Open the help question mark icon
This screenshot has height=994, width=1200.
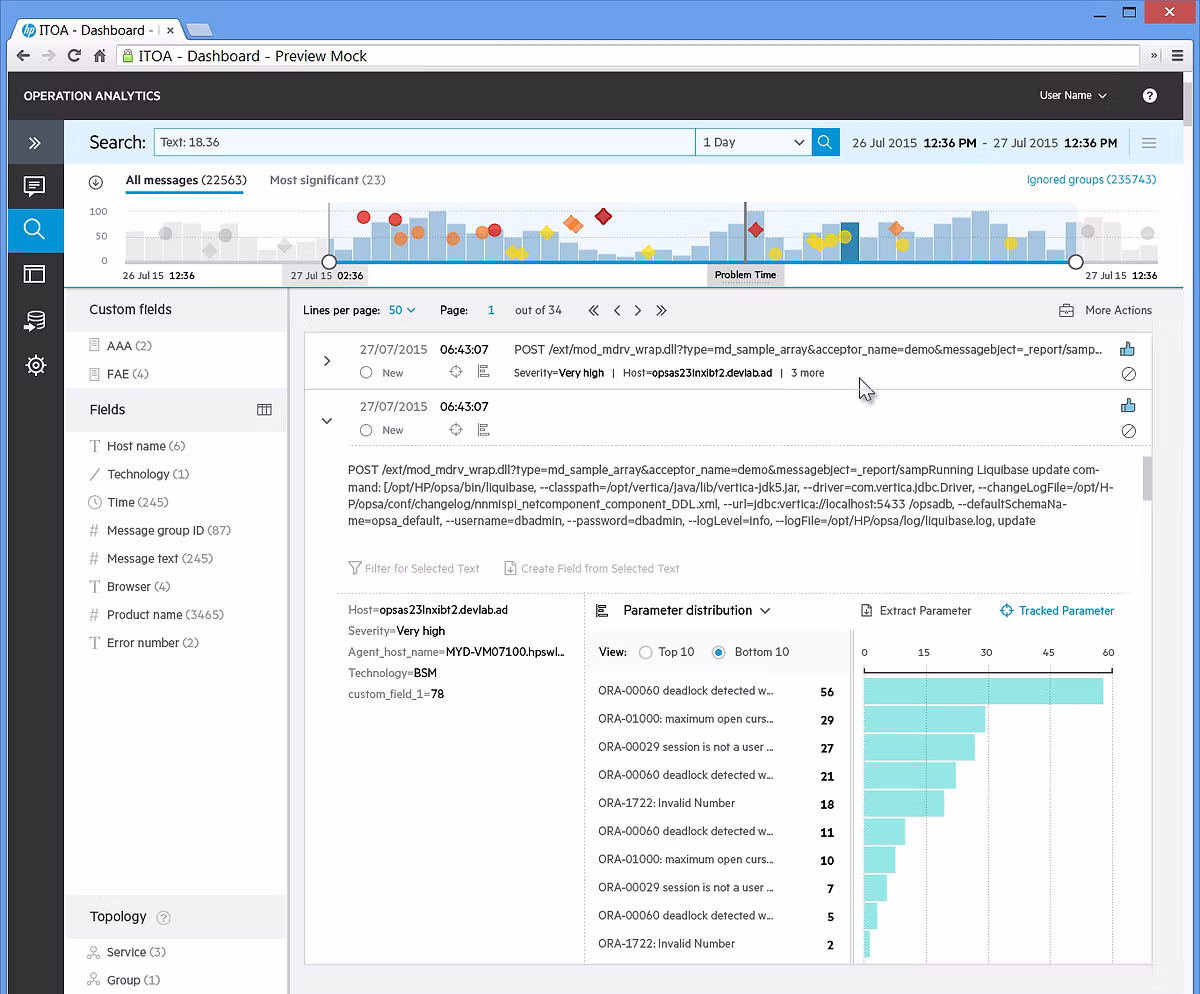pos(1150,96)
